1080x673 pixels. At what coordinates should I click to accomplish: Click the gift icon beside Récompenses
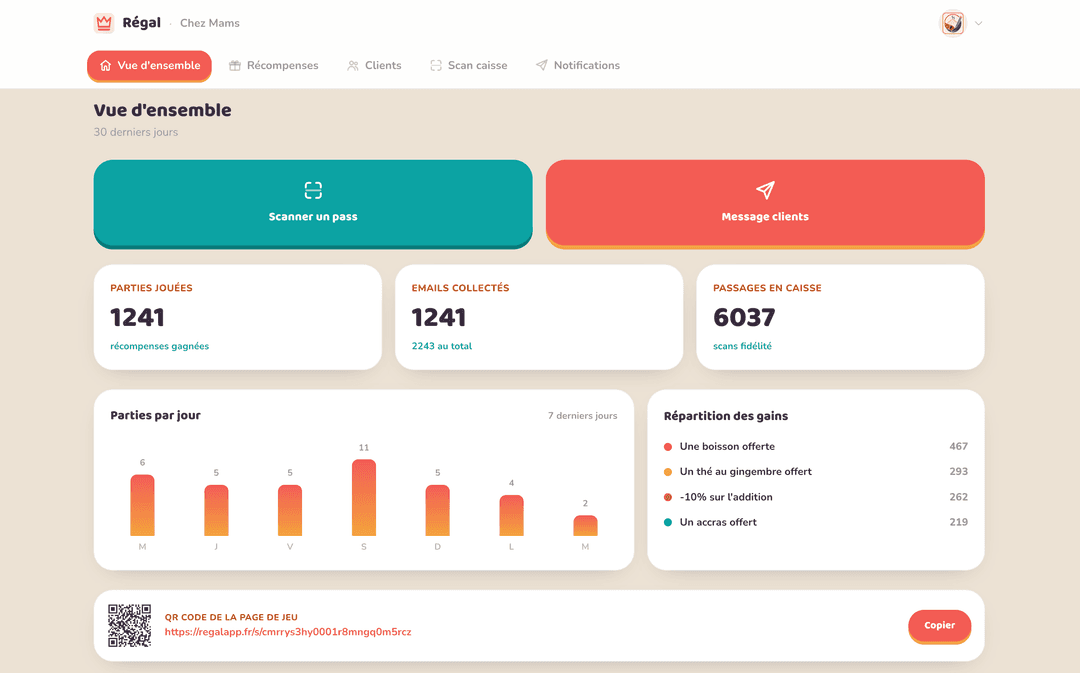pos(235,65)
